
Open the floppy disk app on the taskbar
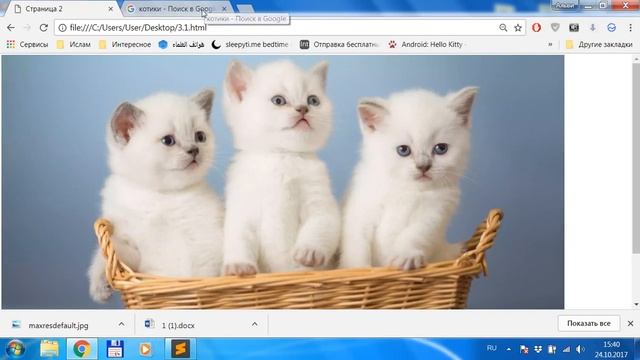tap(115, 349)
